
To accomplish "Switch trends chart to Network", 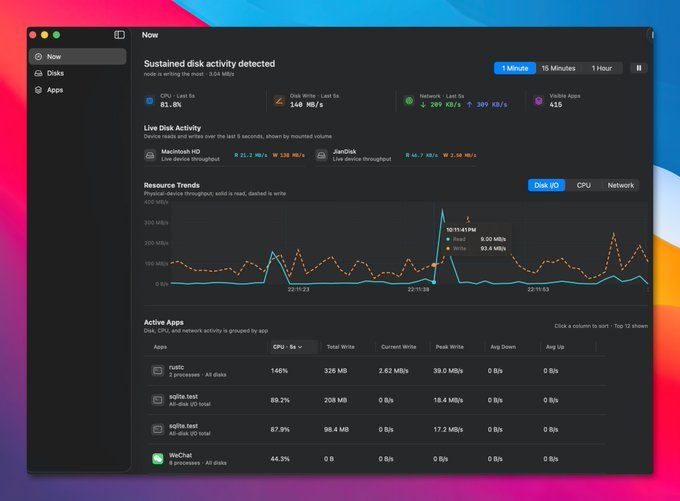I will click(620, 185).
